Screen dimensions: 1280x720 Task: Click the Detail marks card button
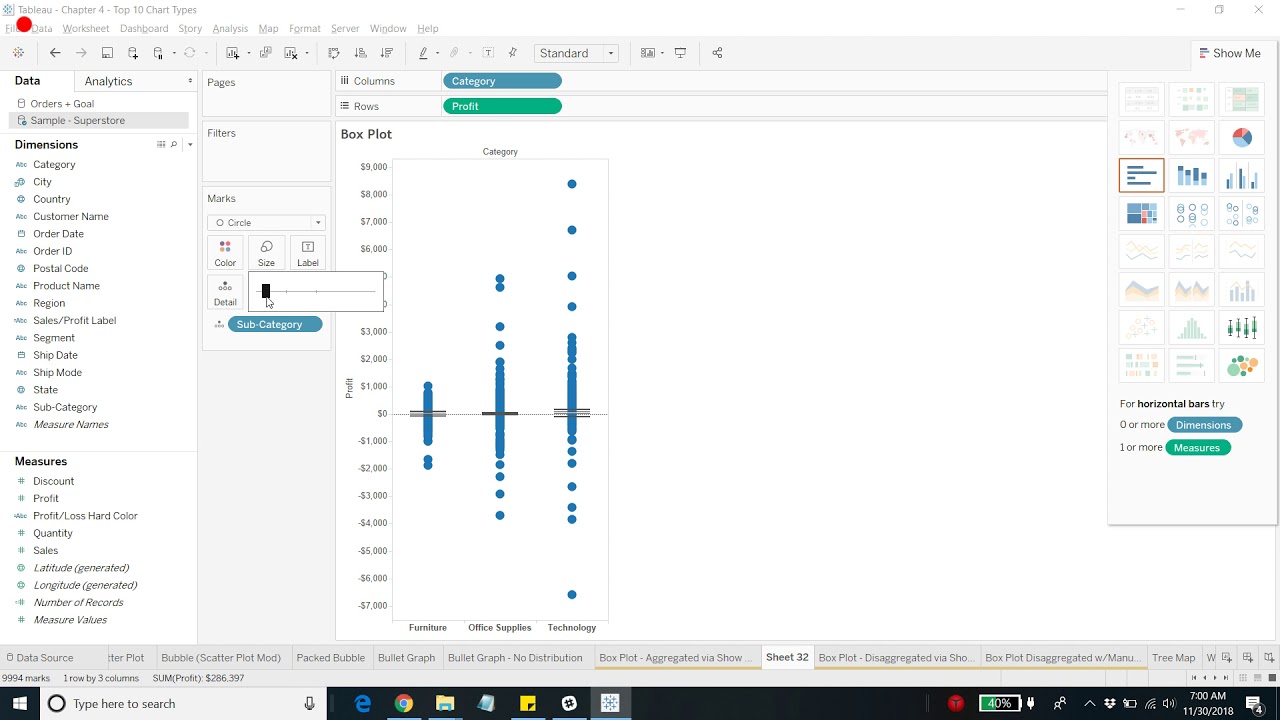[225, 292]
